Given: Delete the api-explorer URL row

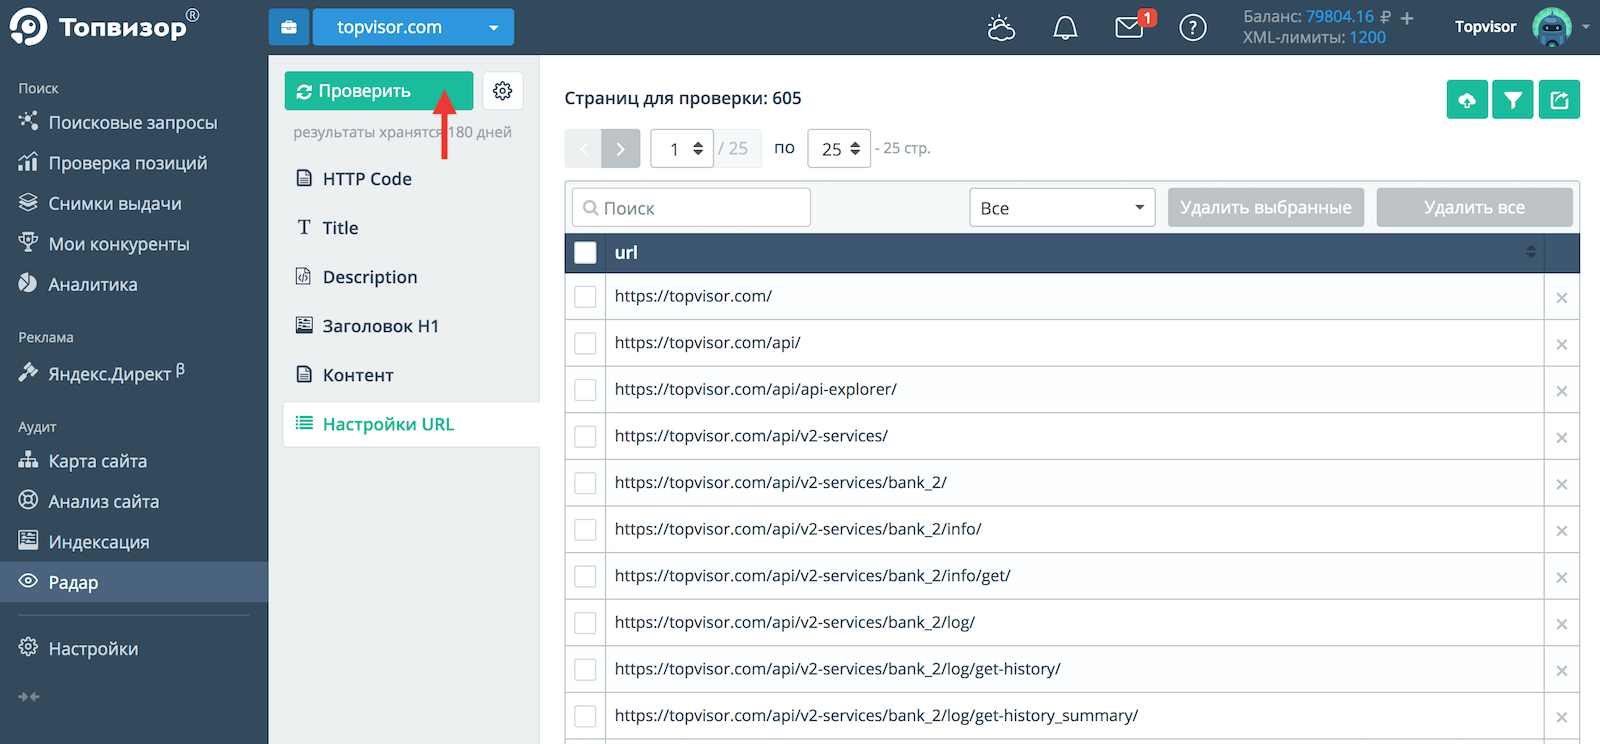Looking at the screenshot, I should (1562, 391).
